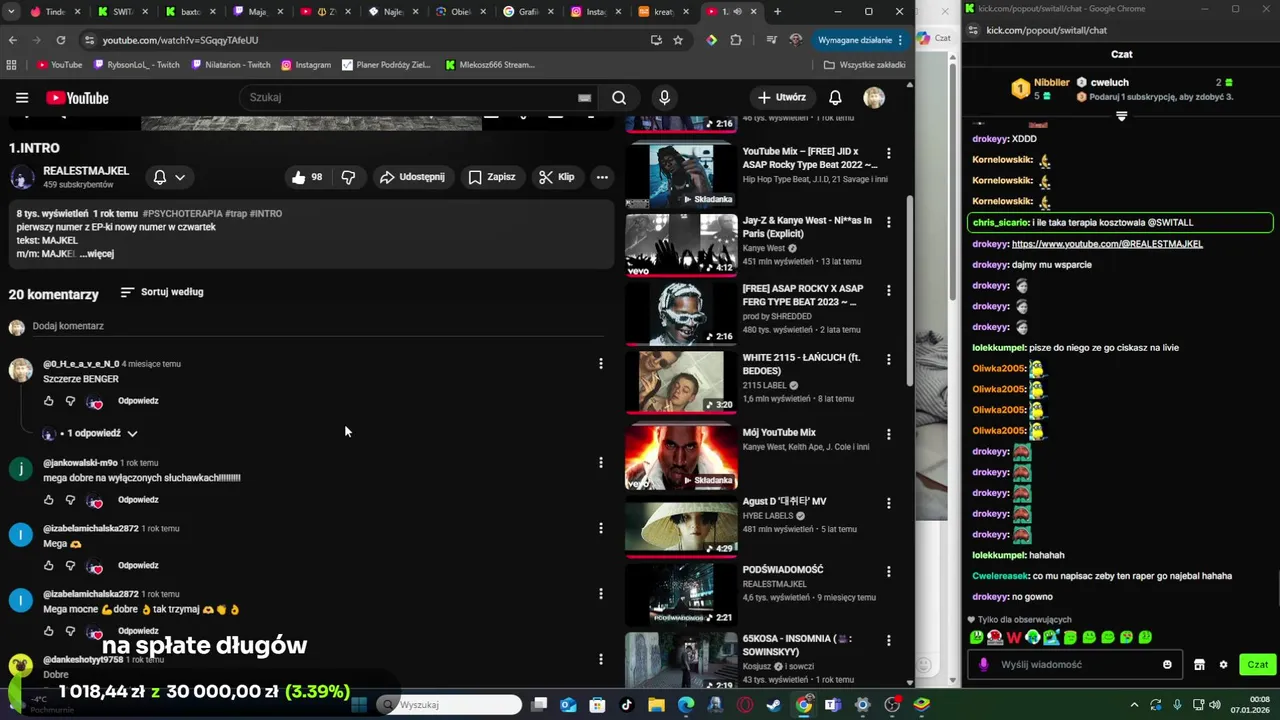Open the Planer Podróży bookmark

(x=386, y=65)
